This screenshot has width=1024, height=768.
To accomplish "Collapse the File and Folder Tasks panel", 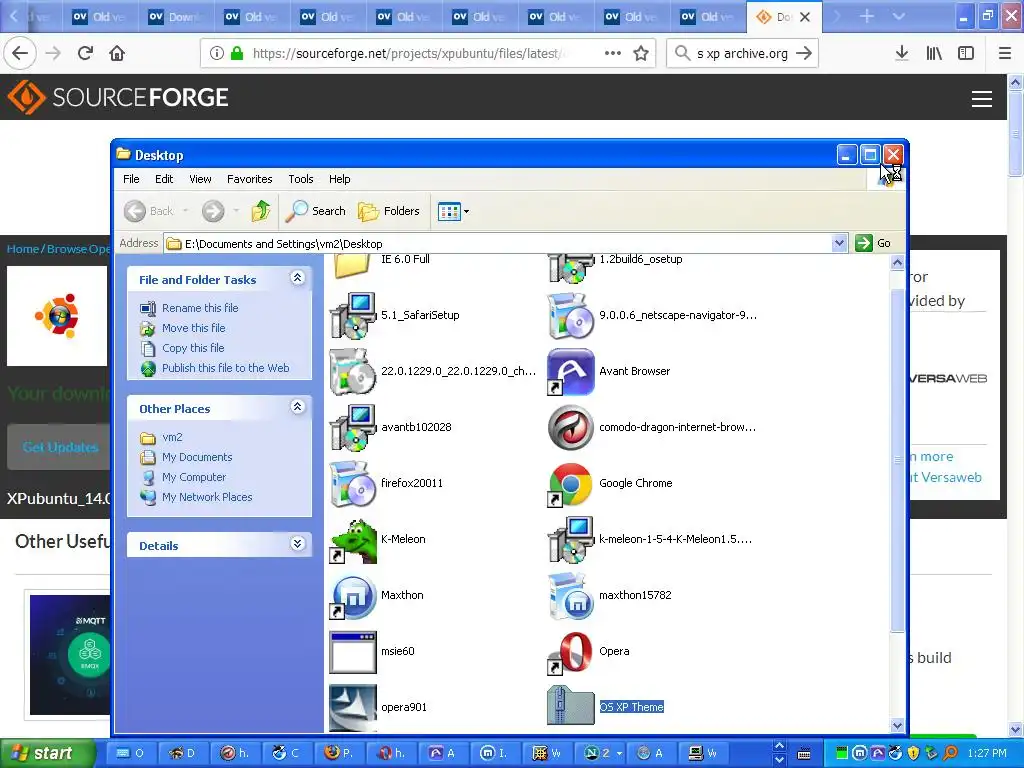I will pyautogui.click(x=297, y=278).
